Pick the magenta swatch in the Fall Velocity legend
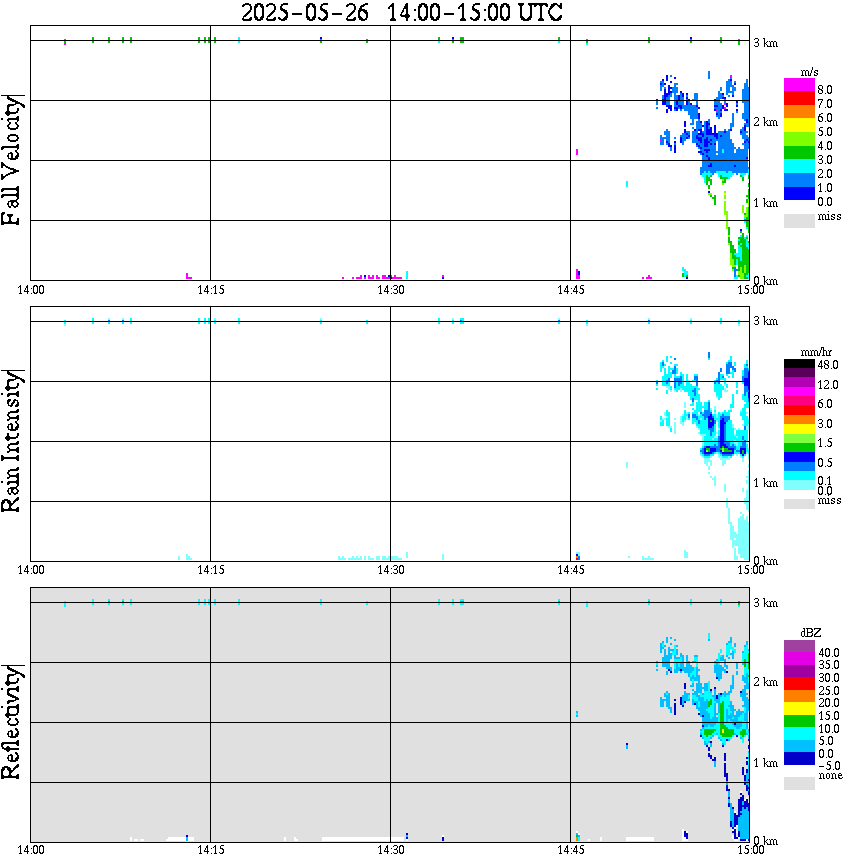Image resolution: width=850 pixels, height=868 pixels. pyautogui.click(x=799, y=85)
